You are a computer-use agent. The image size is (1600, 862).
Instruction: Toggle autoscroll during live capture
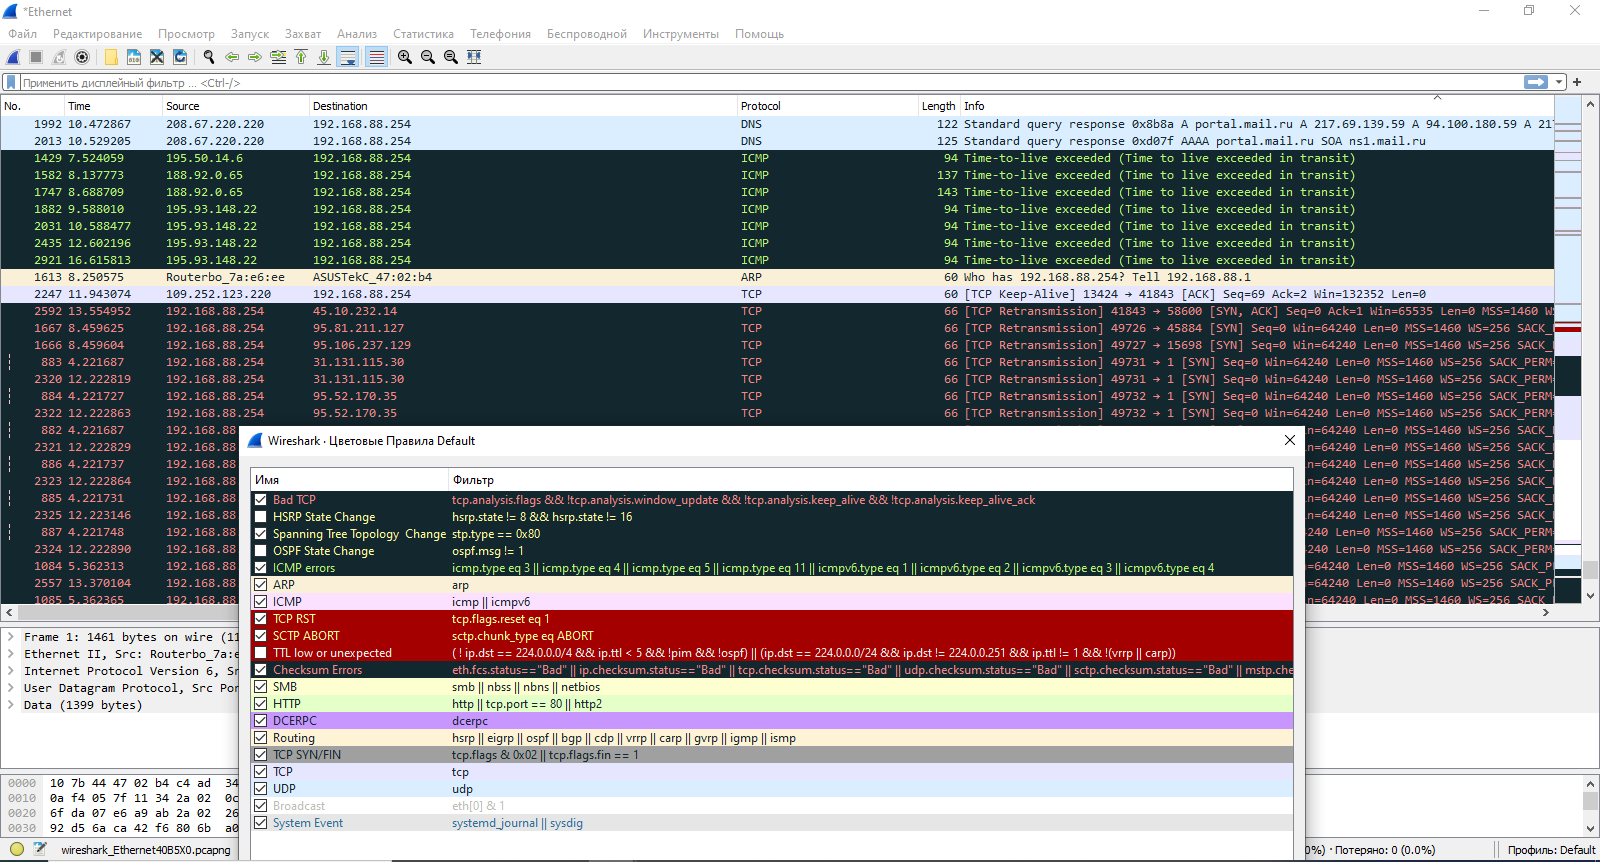(x=348, y=57)
